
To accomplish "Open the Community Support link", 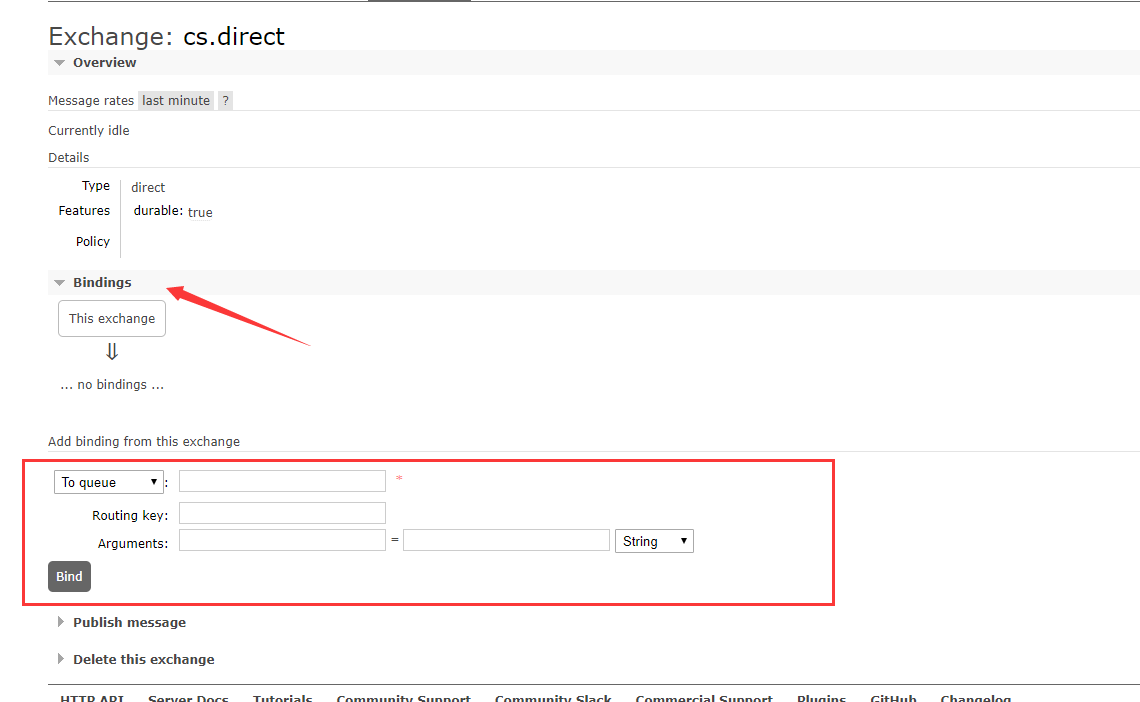I will (x=403, y=698).
